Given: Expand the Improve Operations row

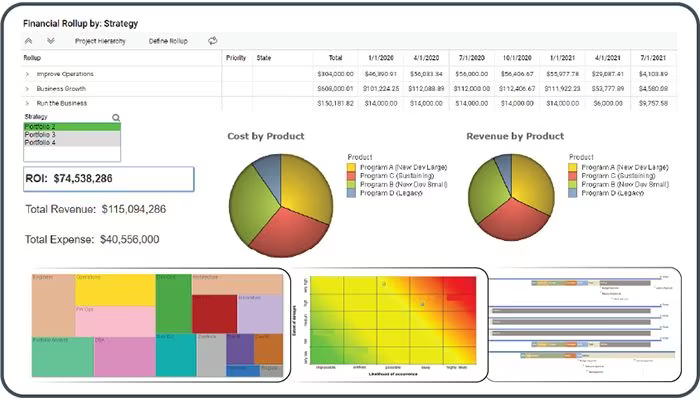Looking at the screenshot, I should 27,74.
